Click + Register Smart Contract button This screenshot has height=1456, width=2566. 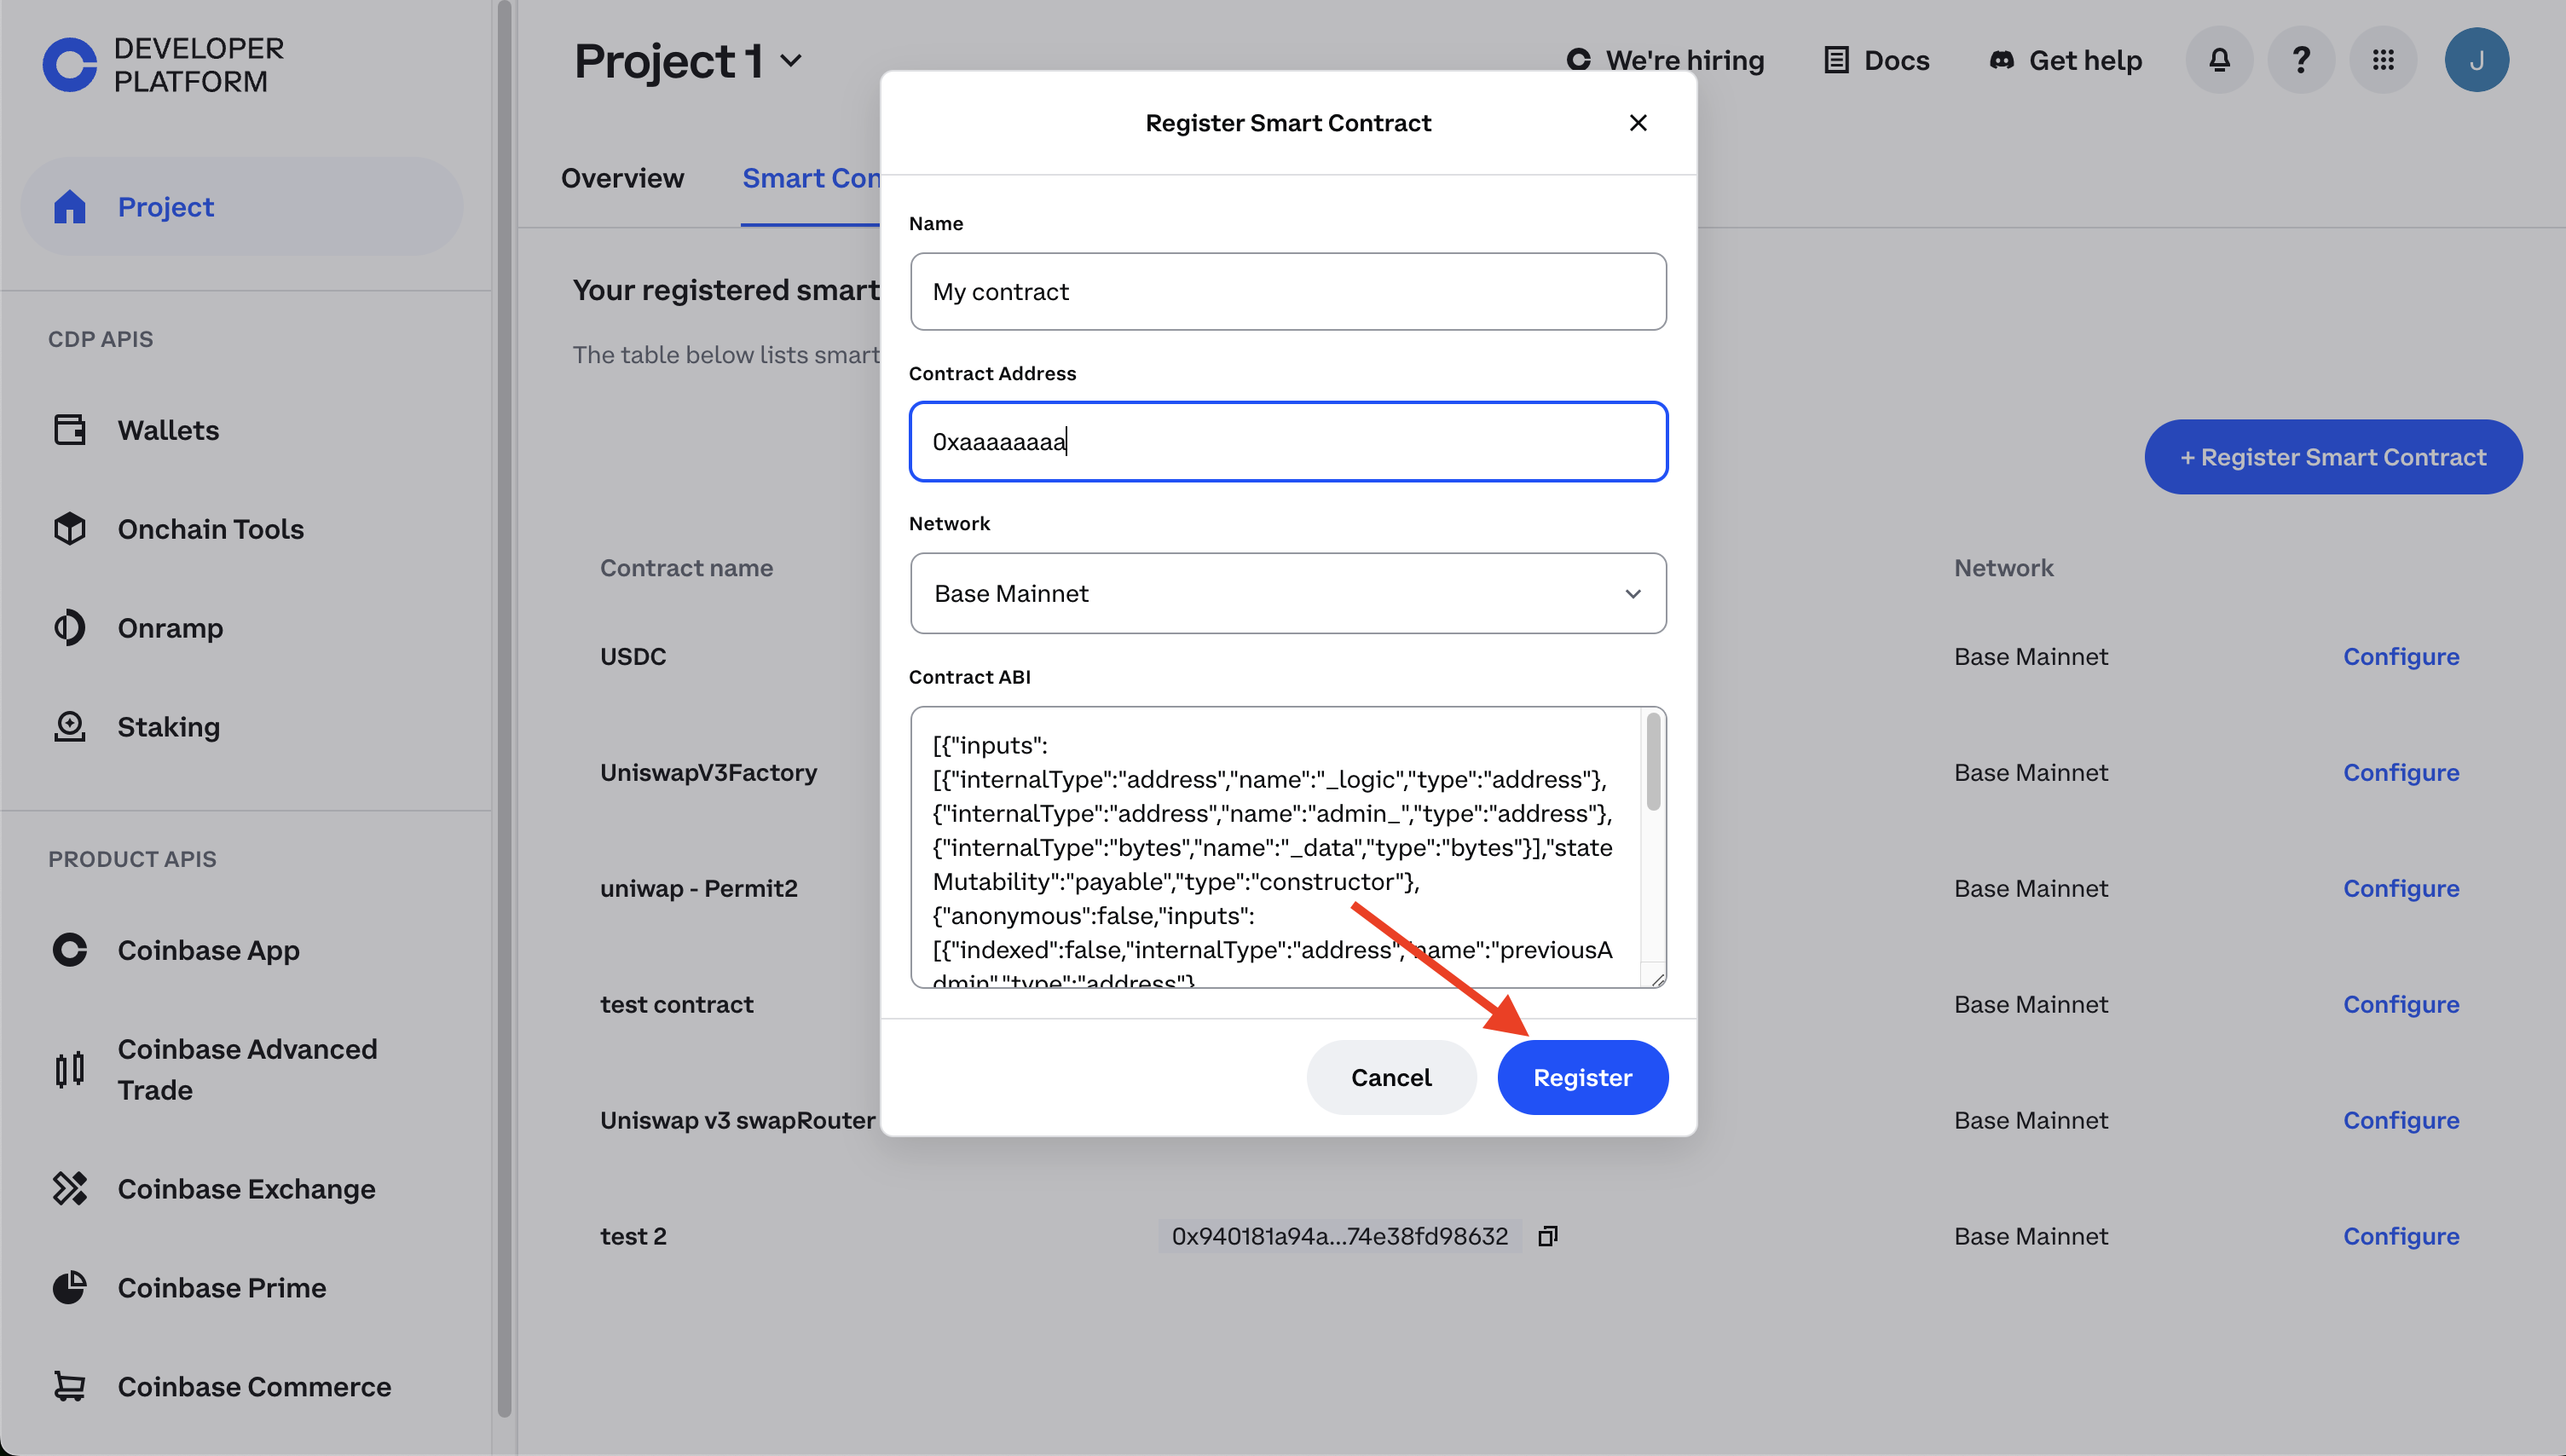point(2333,457)
